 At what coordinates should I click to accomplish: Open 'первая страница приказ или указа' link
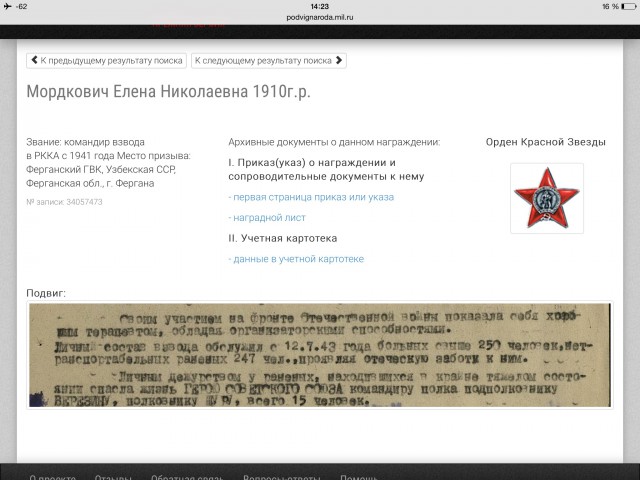pos(312,197)
